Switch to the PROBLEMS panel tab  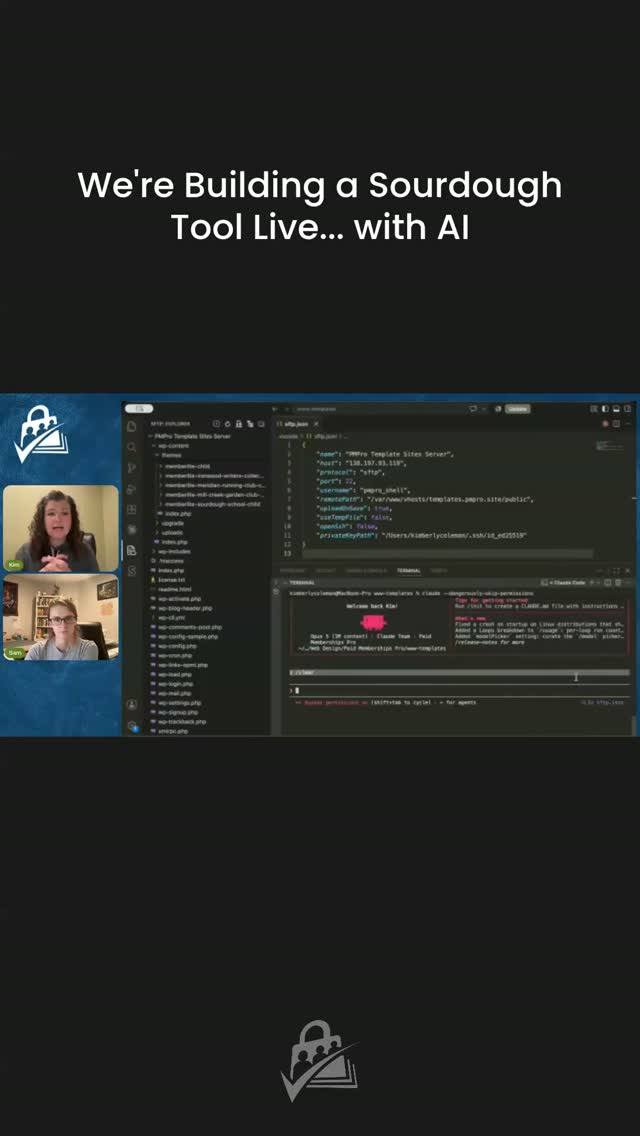tap(293, 571)
